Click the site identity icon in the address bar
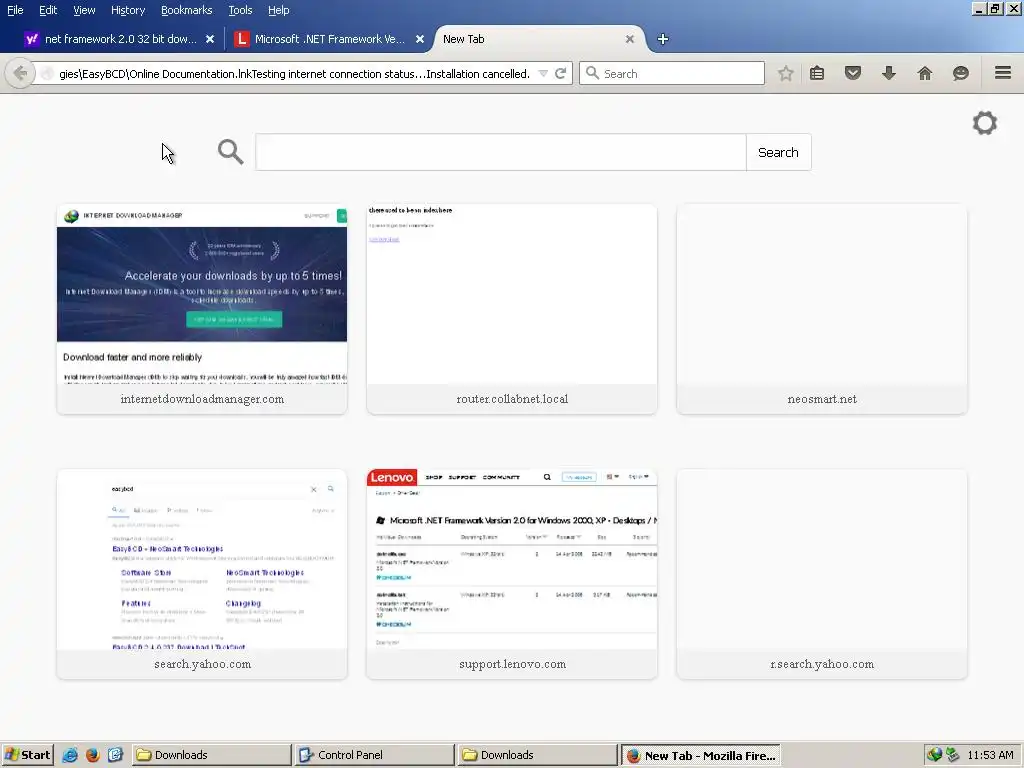Image resolution: width=1024 pixels, height=768 pixels. coord(47,74)
